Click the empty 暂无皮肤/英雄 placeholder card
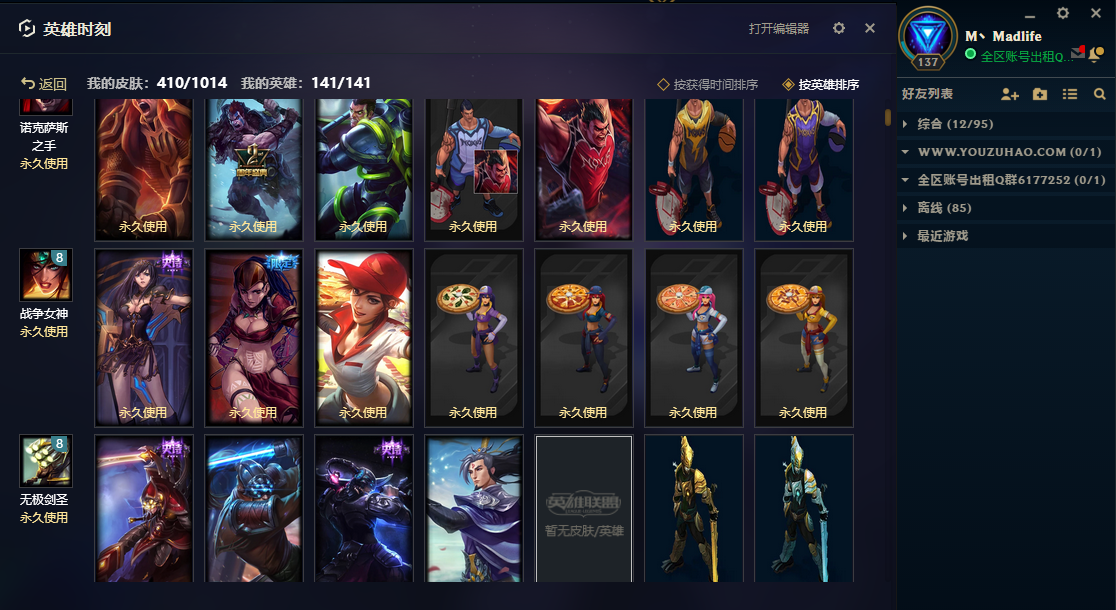The height and width of the screenshot is (610, 1116). coord(584,509)
